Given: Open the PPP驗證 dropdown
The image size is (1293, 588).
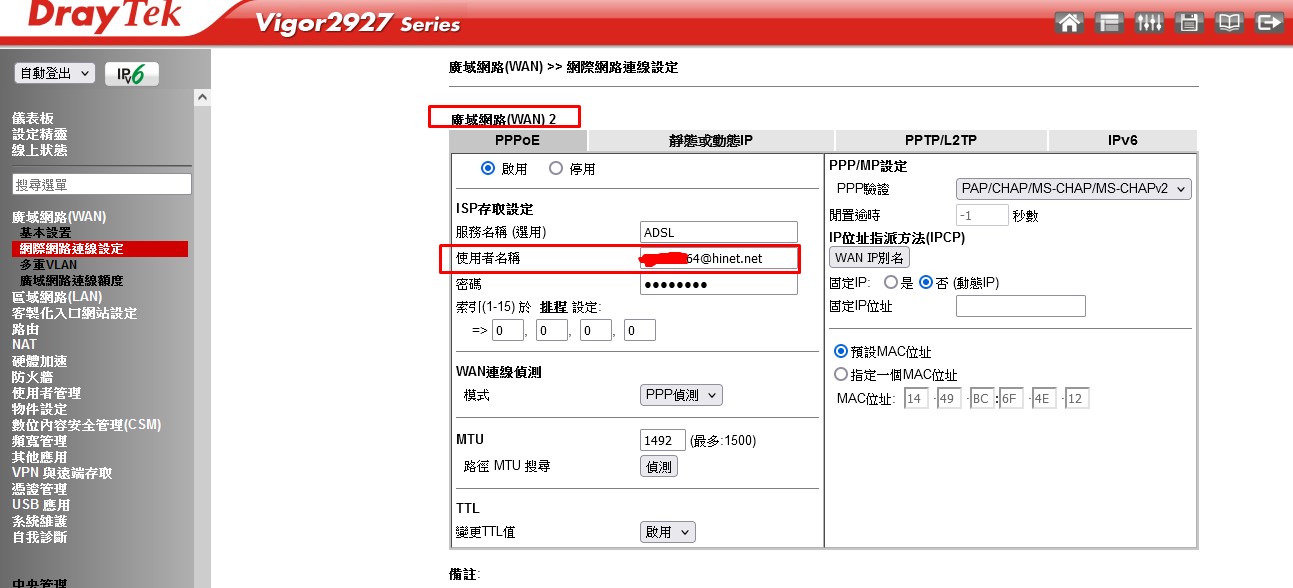Looking at the screenshot, I should tap(1073, 188).
